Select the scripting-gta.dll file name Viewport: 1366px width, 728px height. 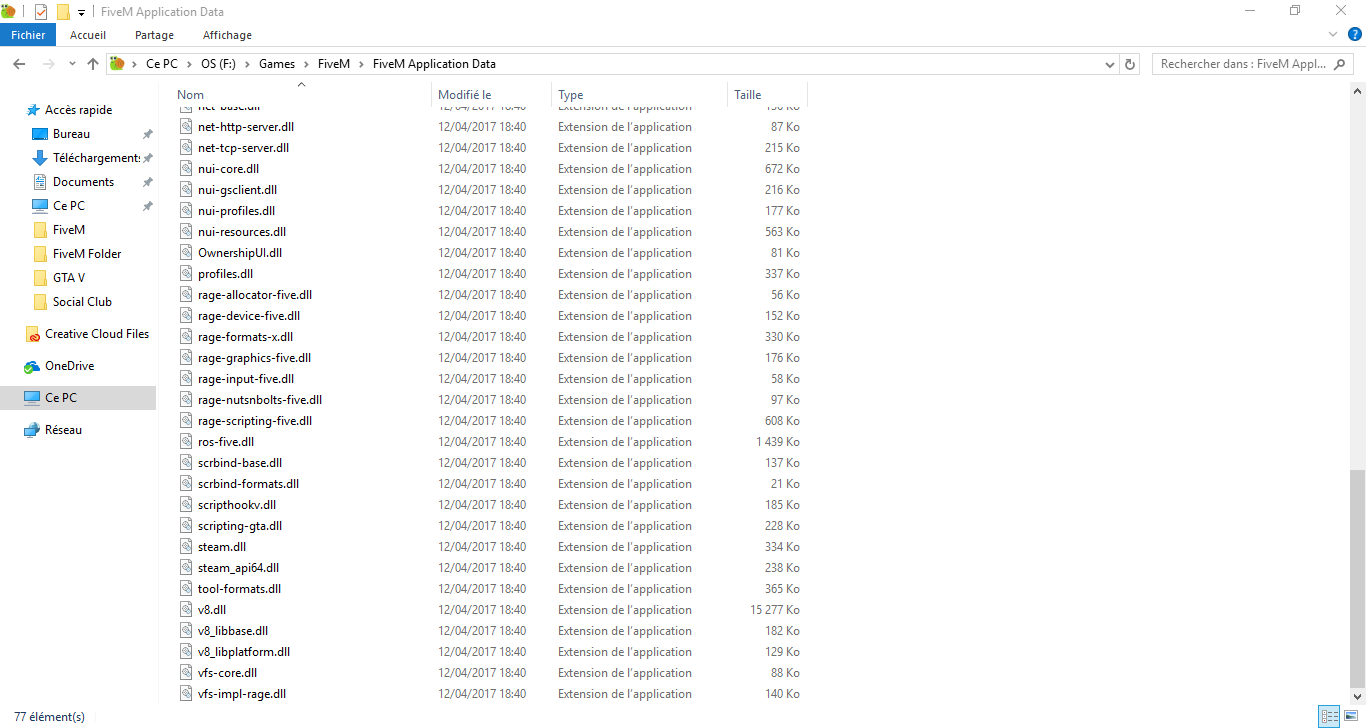click(x=240, y=526)
